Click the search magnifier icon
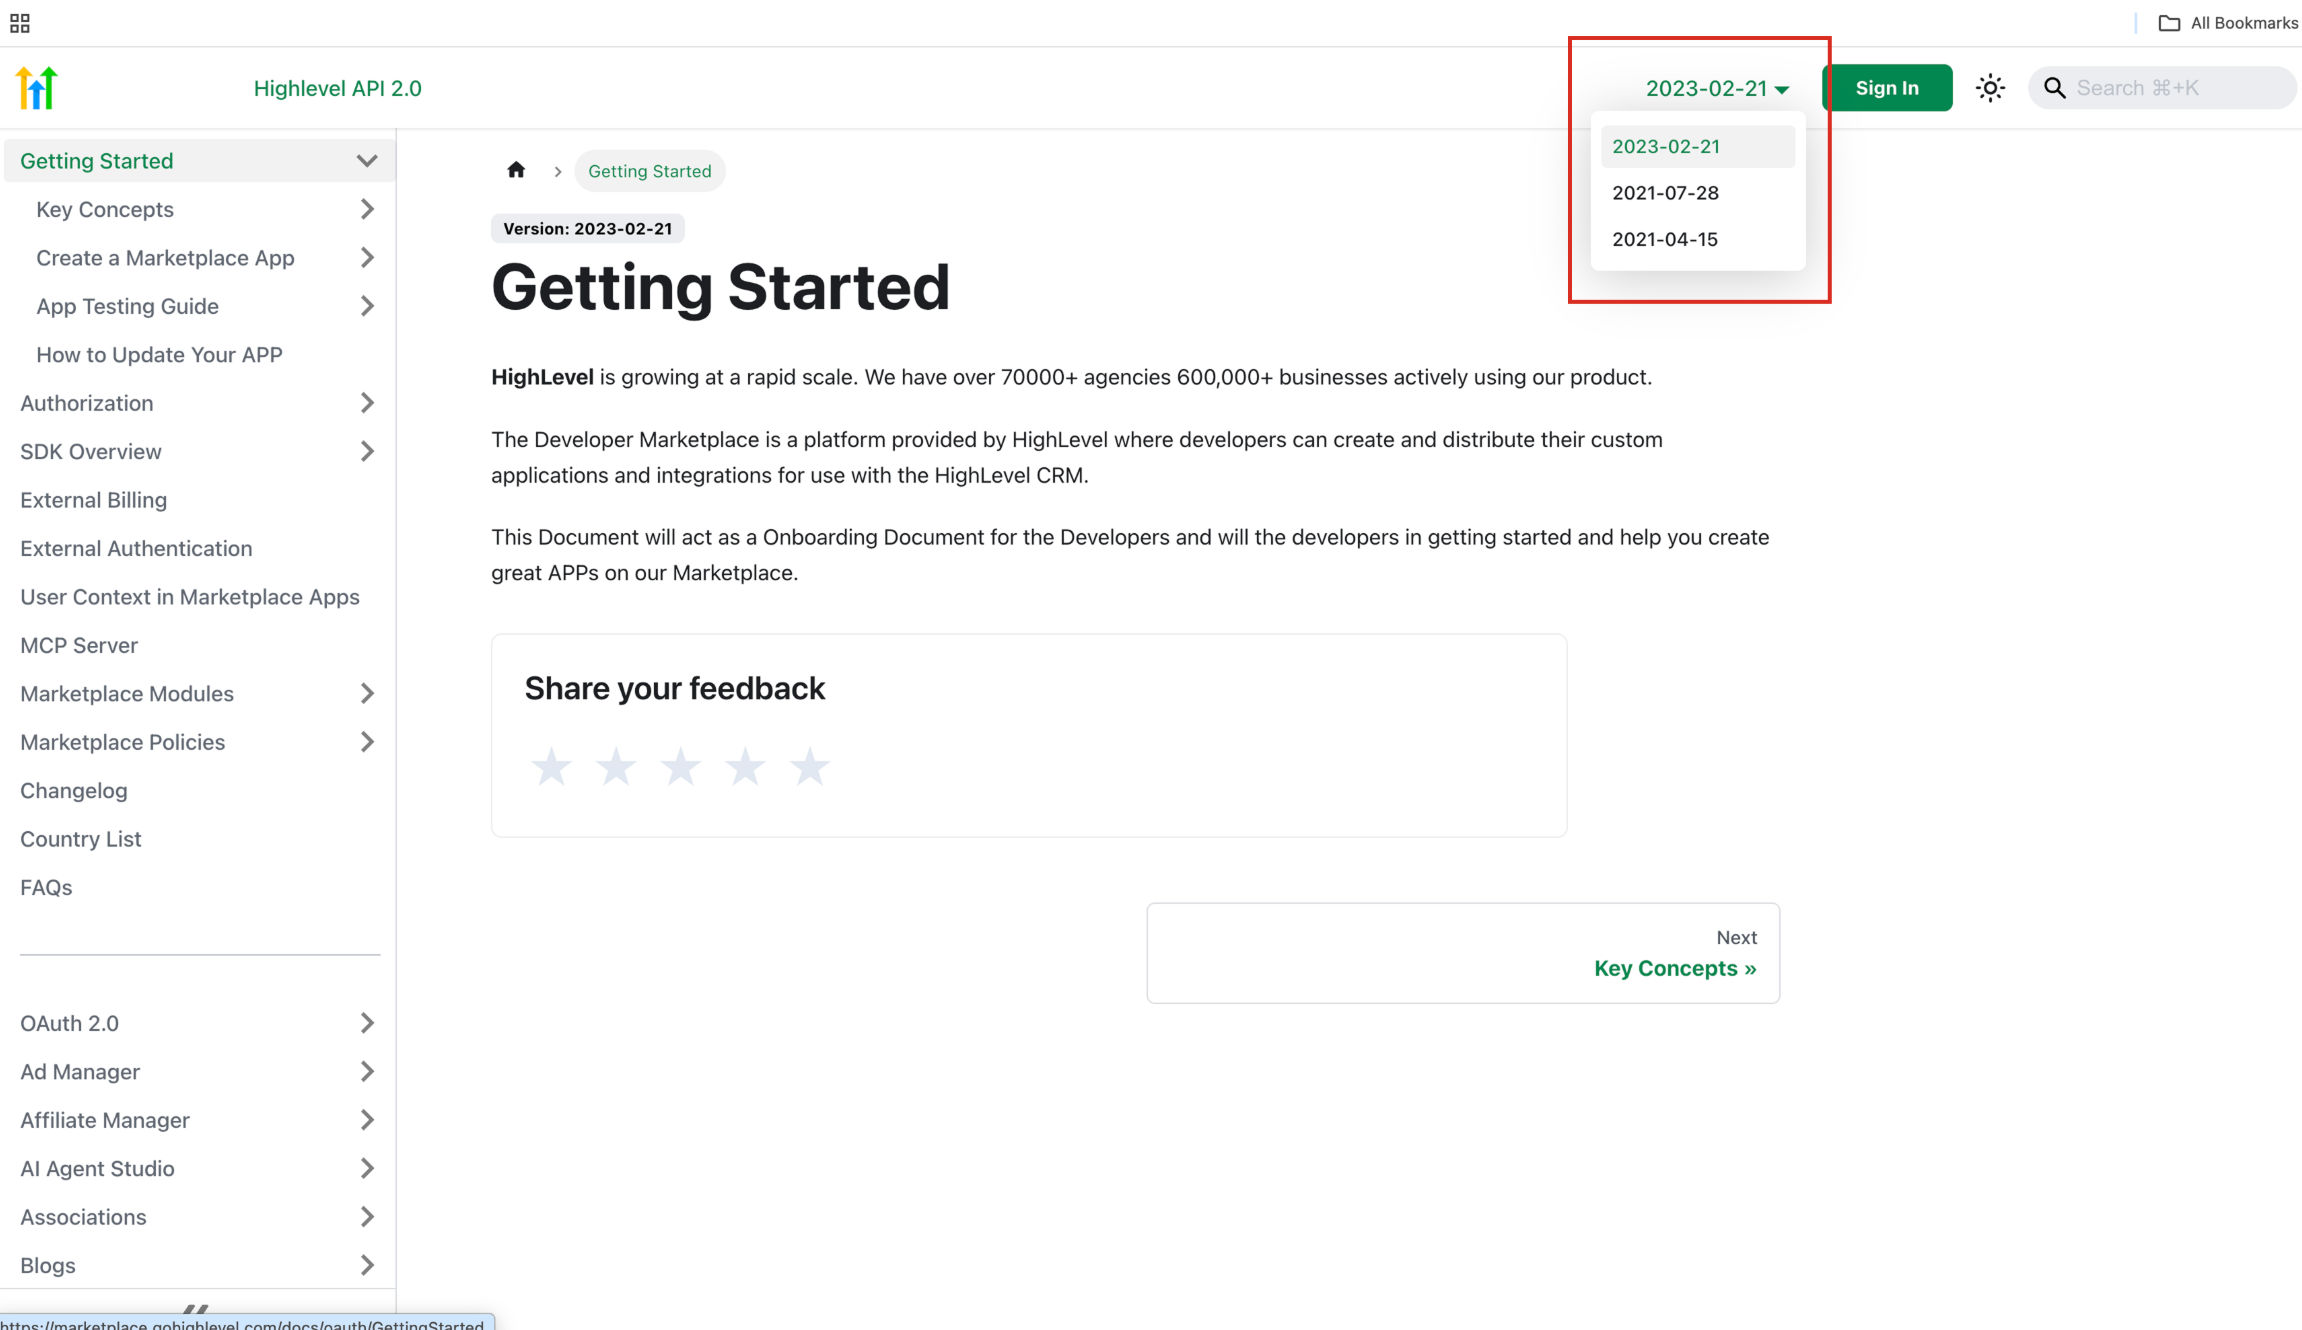 (x=2054, y=88)
